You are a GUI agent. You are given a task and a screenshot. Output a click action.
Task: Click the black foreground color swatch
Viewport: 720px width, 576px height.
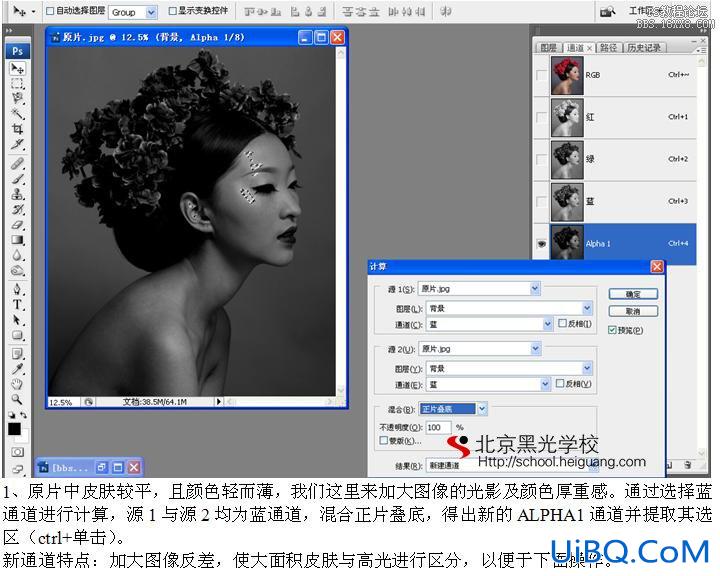[x=14, y=429]
